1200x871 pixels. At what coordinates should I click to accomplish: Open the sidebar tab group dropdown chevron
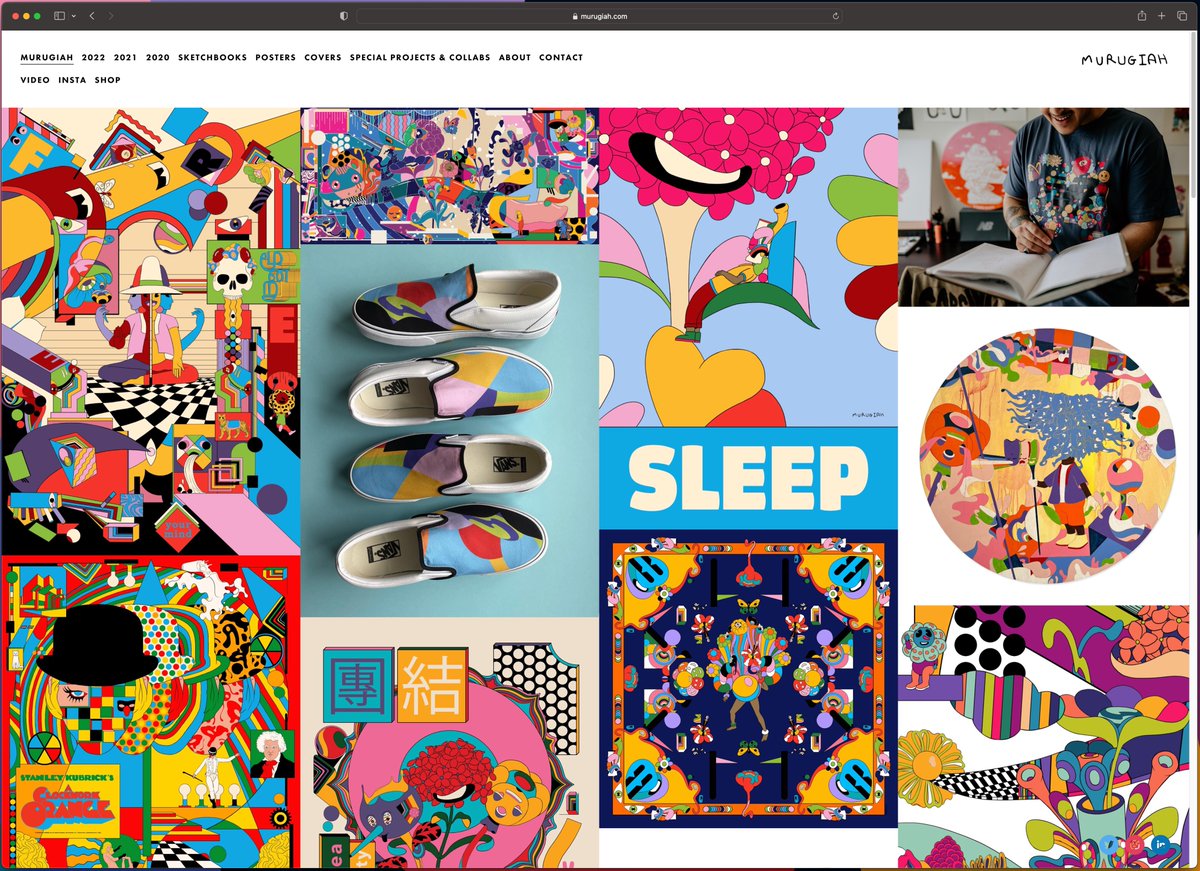coord(74,16)
